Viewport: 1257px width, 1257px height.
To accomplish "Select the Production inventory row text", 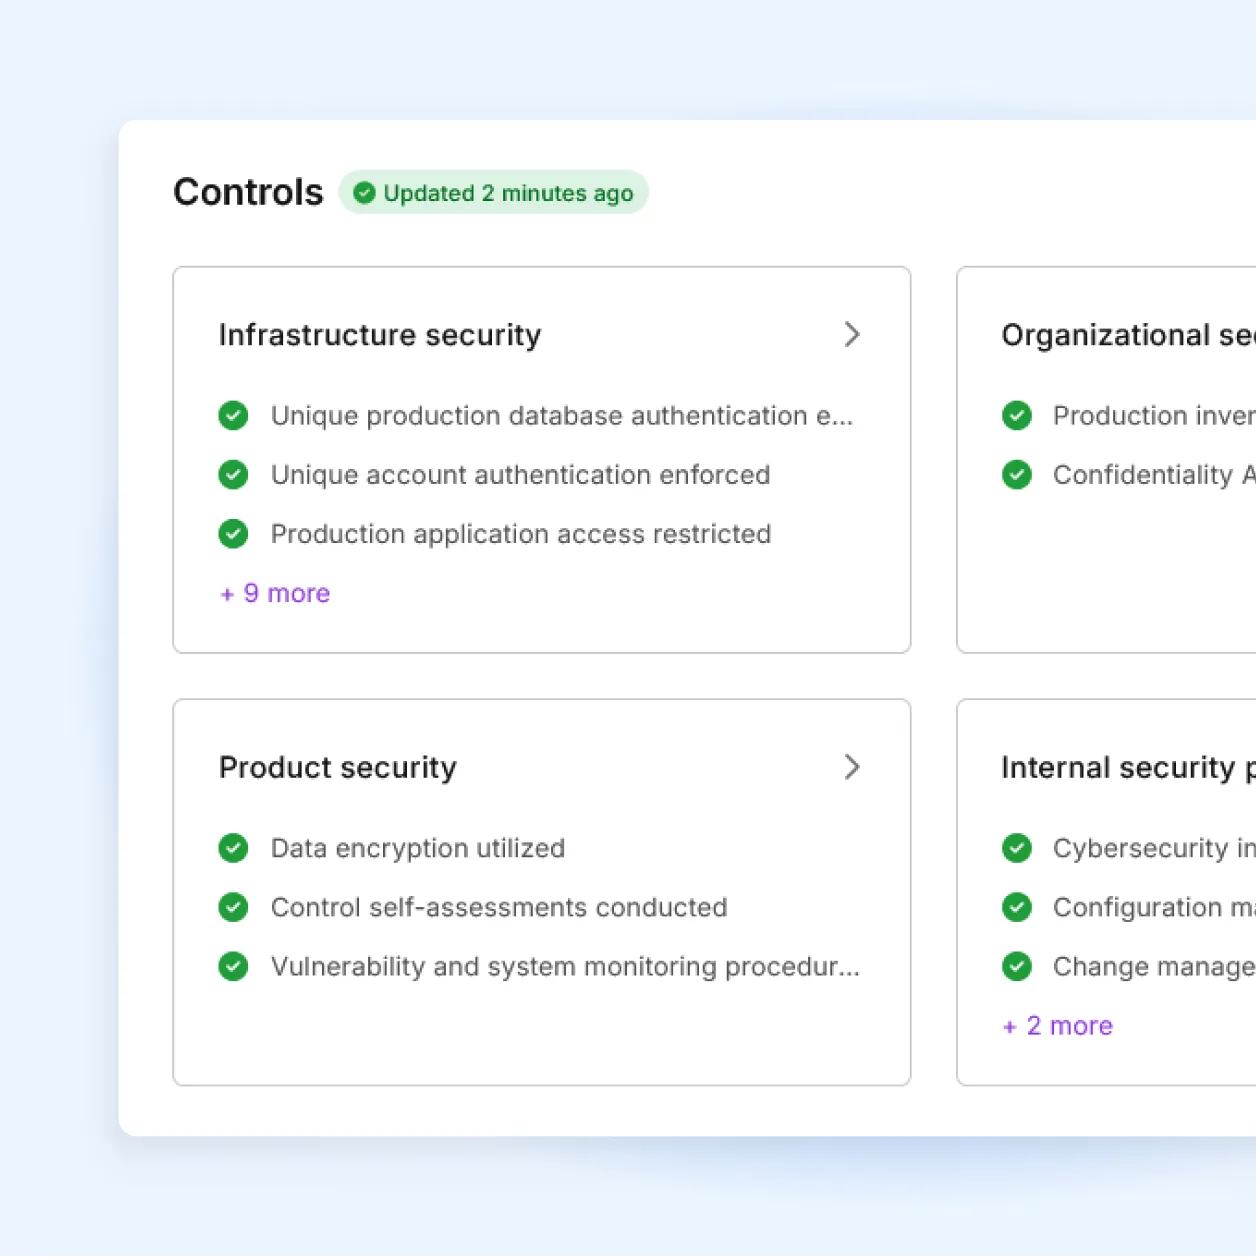I will click(x=1155, y=415).
